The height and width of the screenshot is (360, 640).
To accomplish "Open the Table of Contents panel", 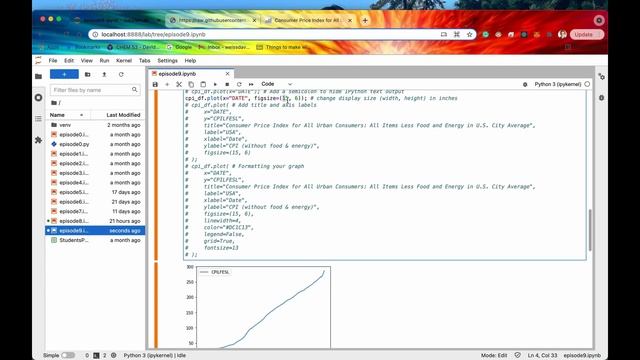I will pyautogui.click(x=38, y=119).
